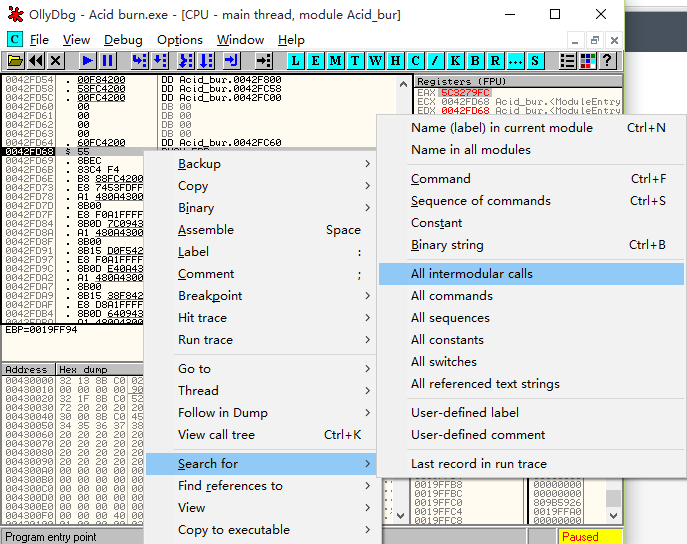Show References with R button
Screen dimensions: 687x544
(495, 60)
